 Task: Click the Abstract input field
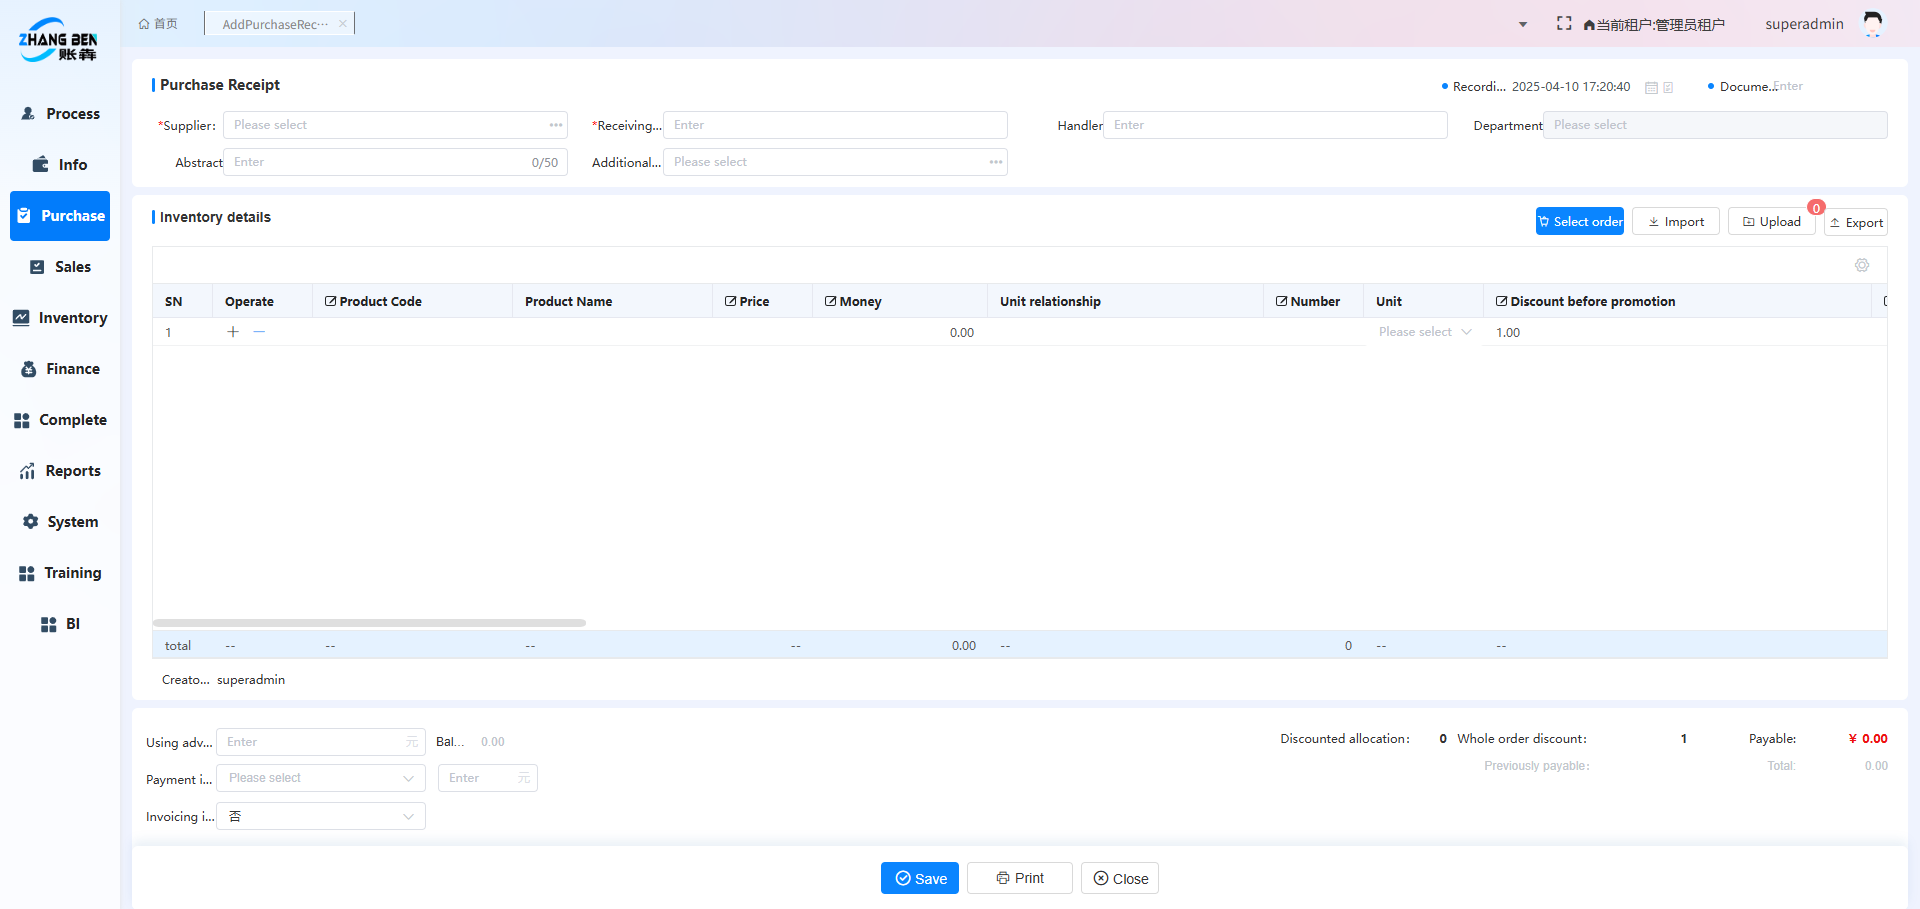coord(380,162)
